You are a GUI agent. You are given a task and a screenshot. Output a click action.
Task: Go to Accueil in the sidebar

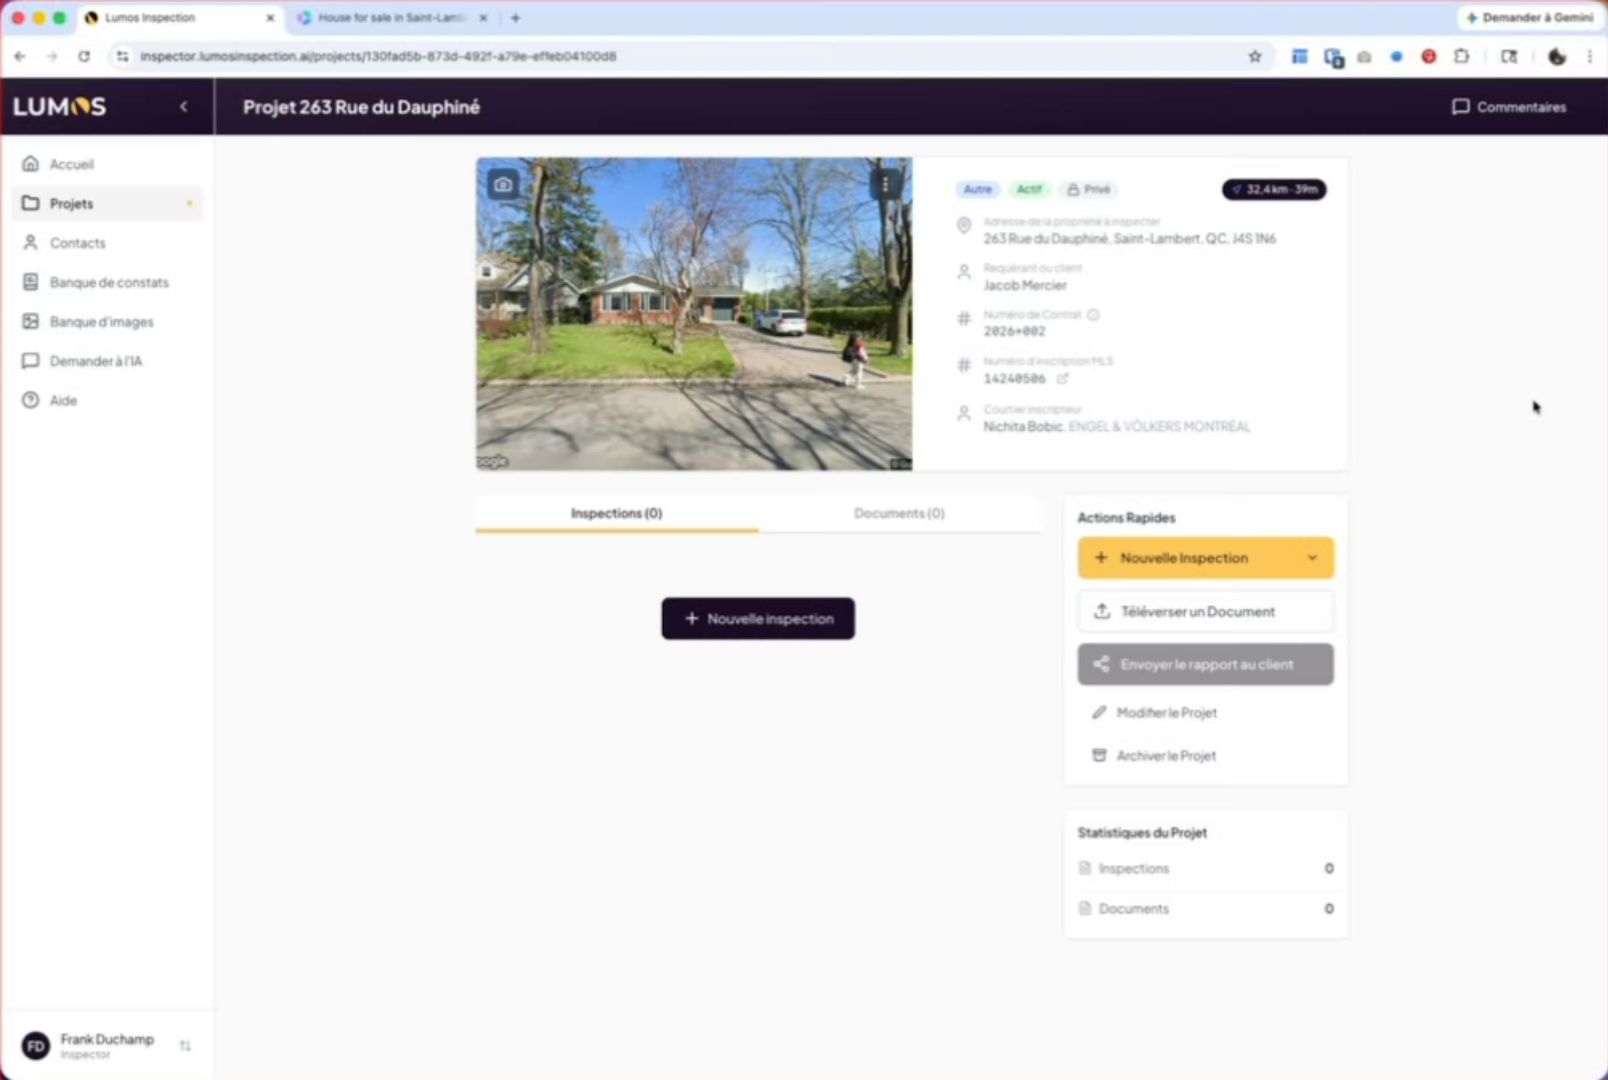pyautogui.click(x=71, y=164)
